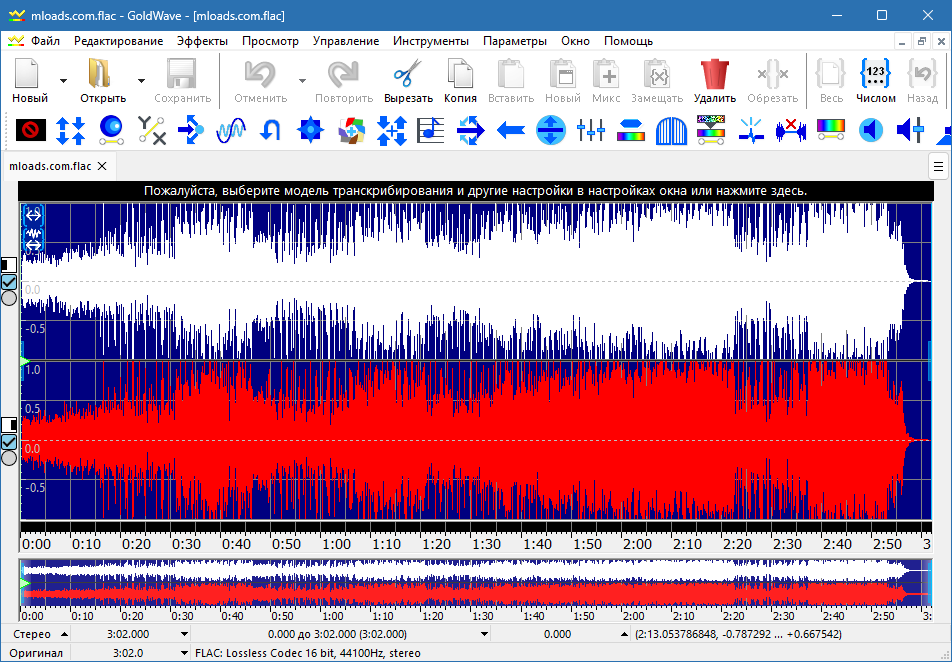Click the blue arched gate effect icon
The width and height of the screenshot is (952, 662).
click(671, 130)
